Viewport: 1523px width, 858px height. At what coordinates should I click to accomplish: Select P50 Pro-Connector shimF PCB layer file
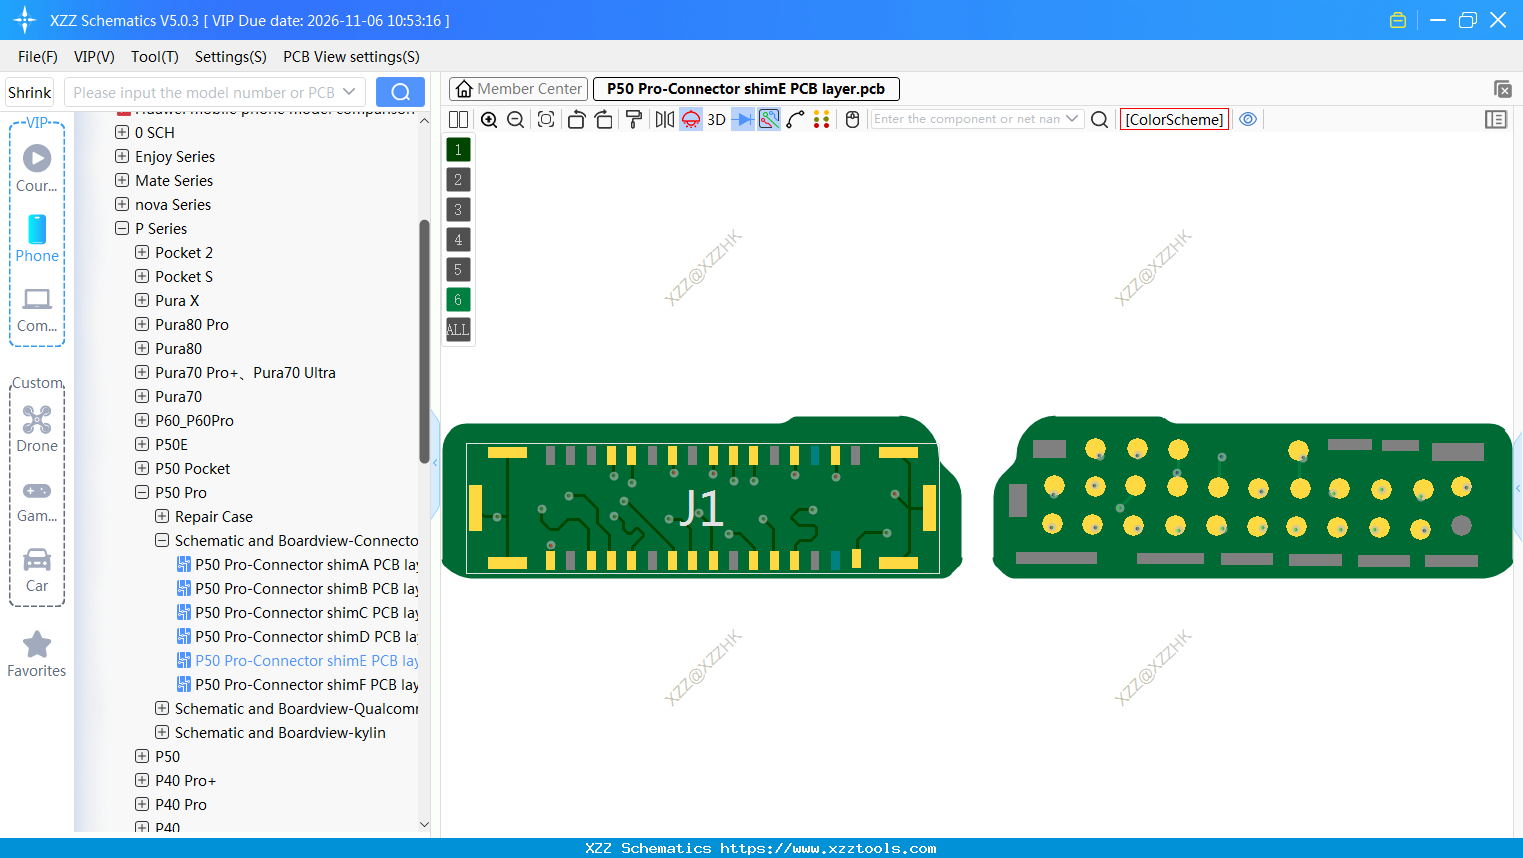[298, 684]
